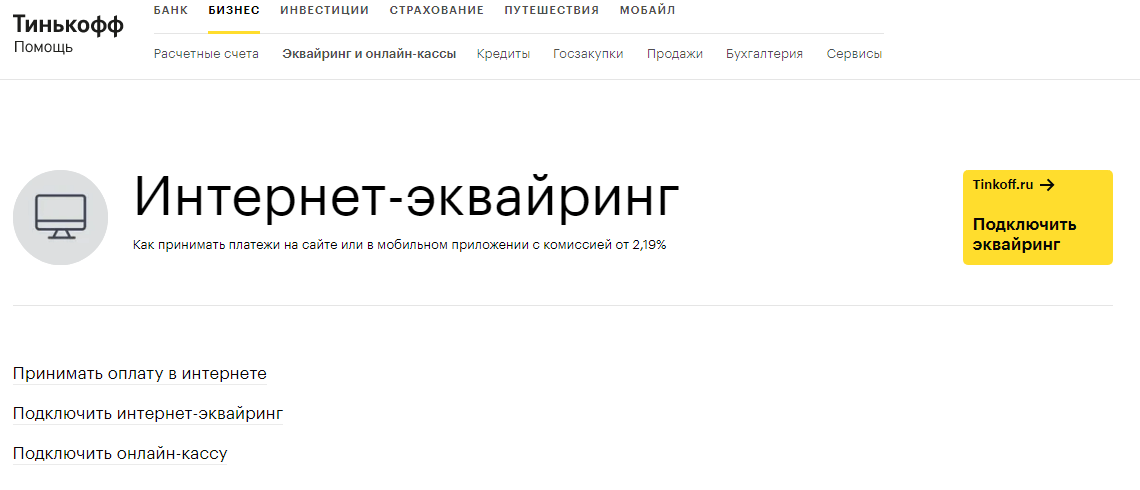1140x490 pixels.
Task: Open Принимать оплату в интернете link
Action: click(140, 374)
